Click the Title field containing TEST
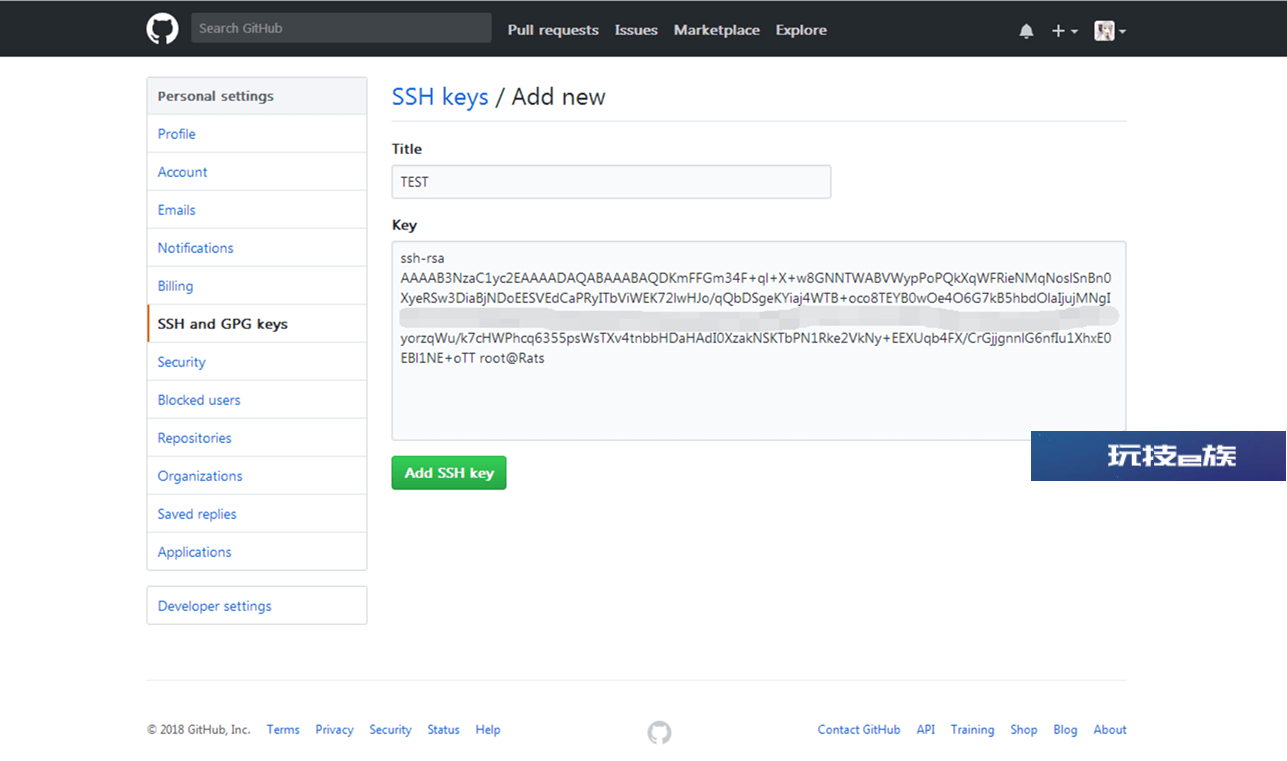This screenshot has width=1287, height=761. coord(611,182)
